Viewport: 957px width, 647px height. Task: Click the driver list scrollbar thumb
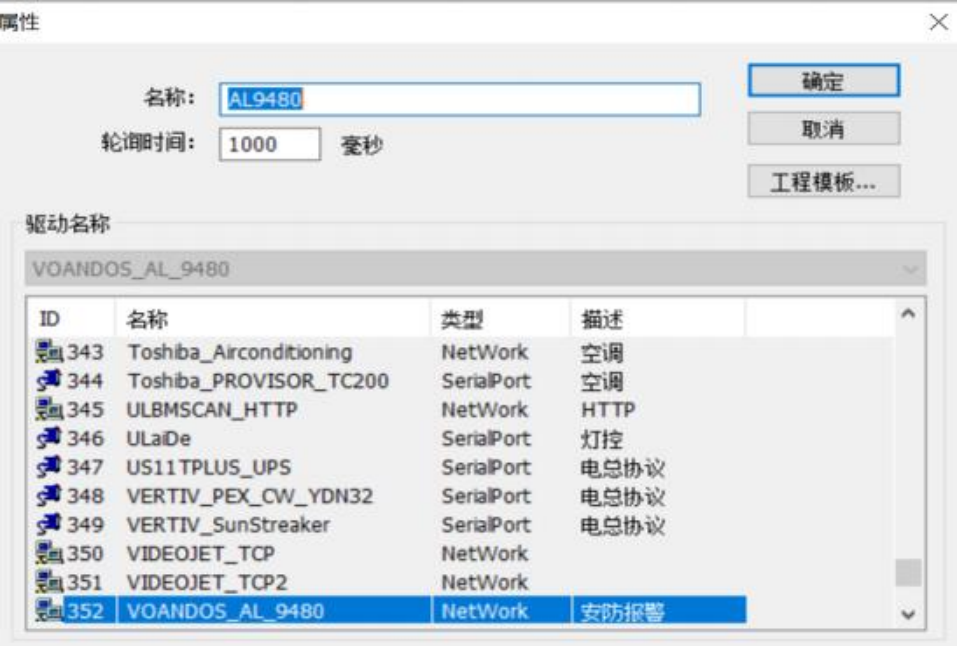908,573
